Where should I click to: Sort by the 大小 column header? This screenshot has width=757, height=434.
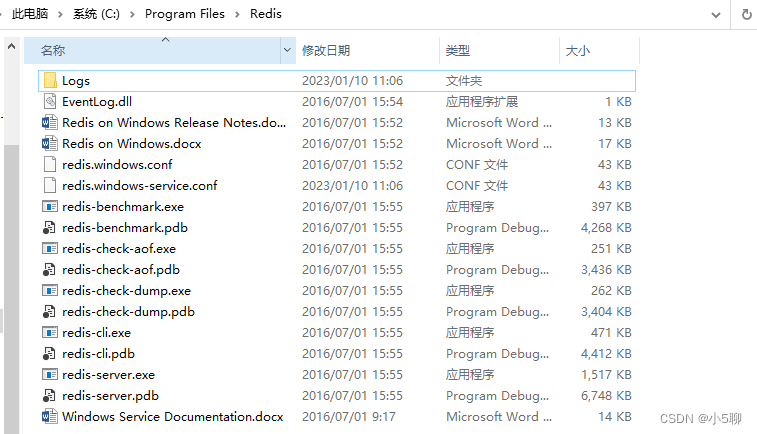pyautogui.click(x=578, y=50)
